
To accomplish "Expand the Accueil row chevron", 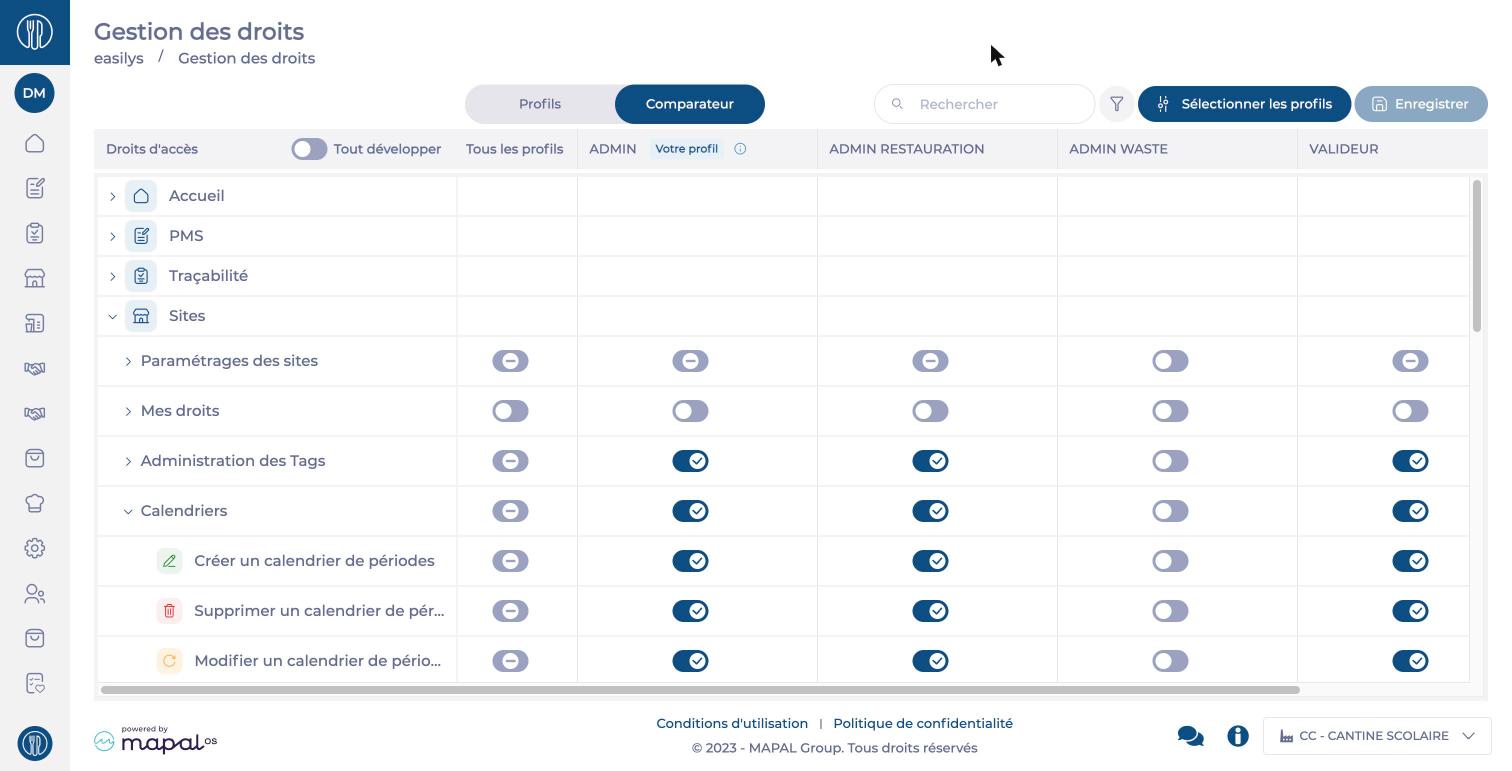I will [x=113, y=196].
